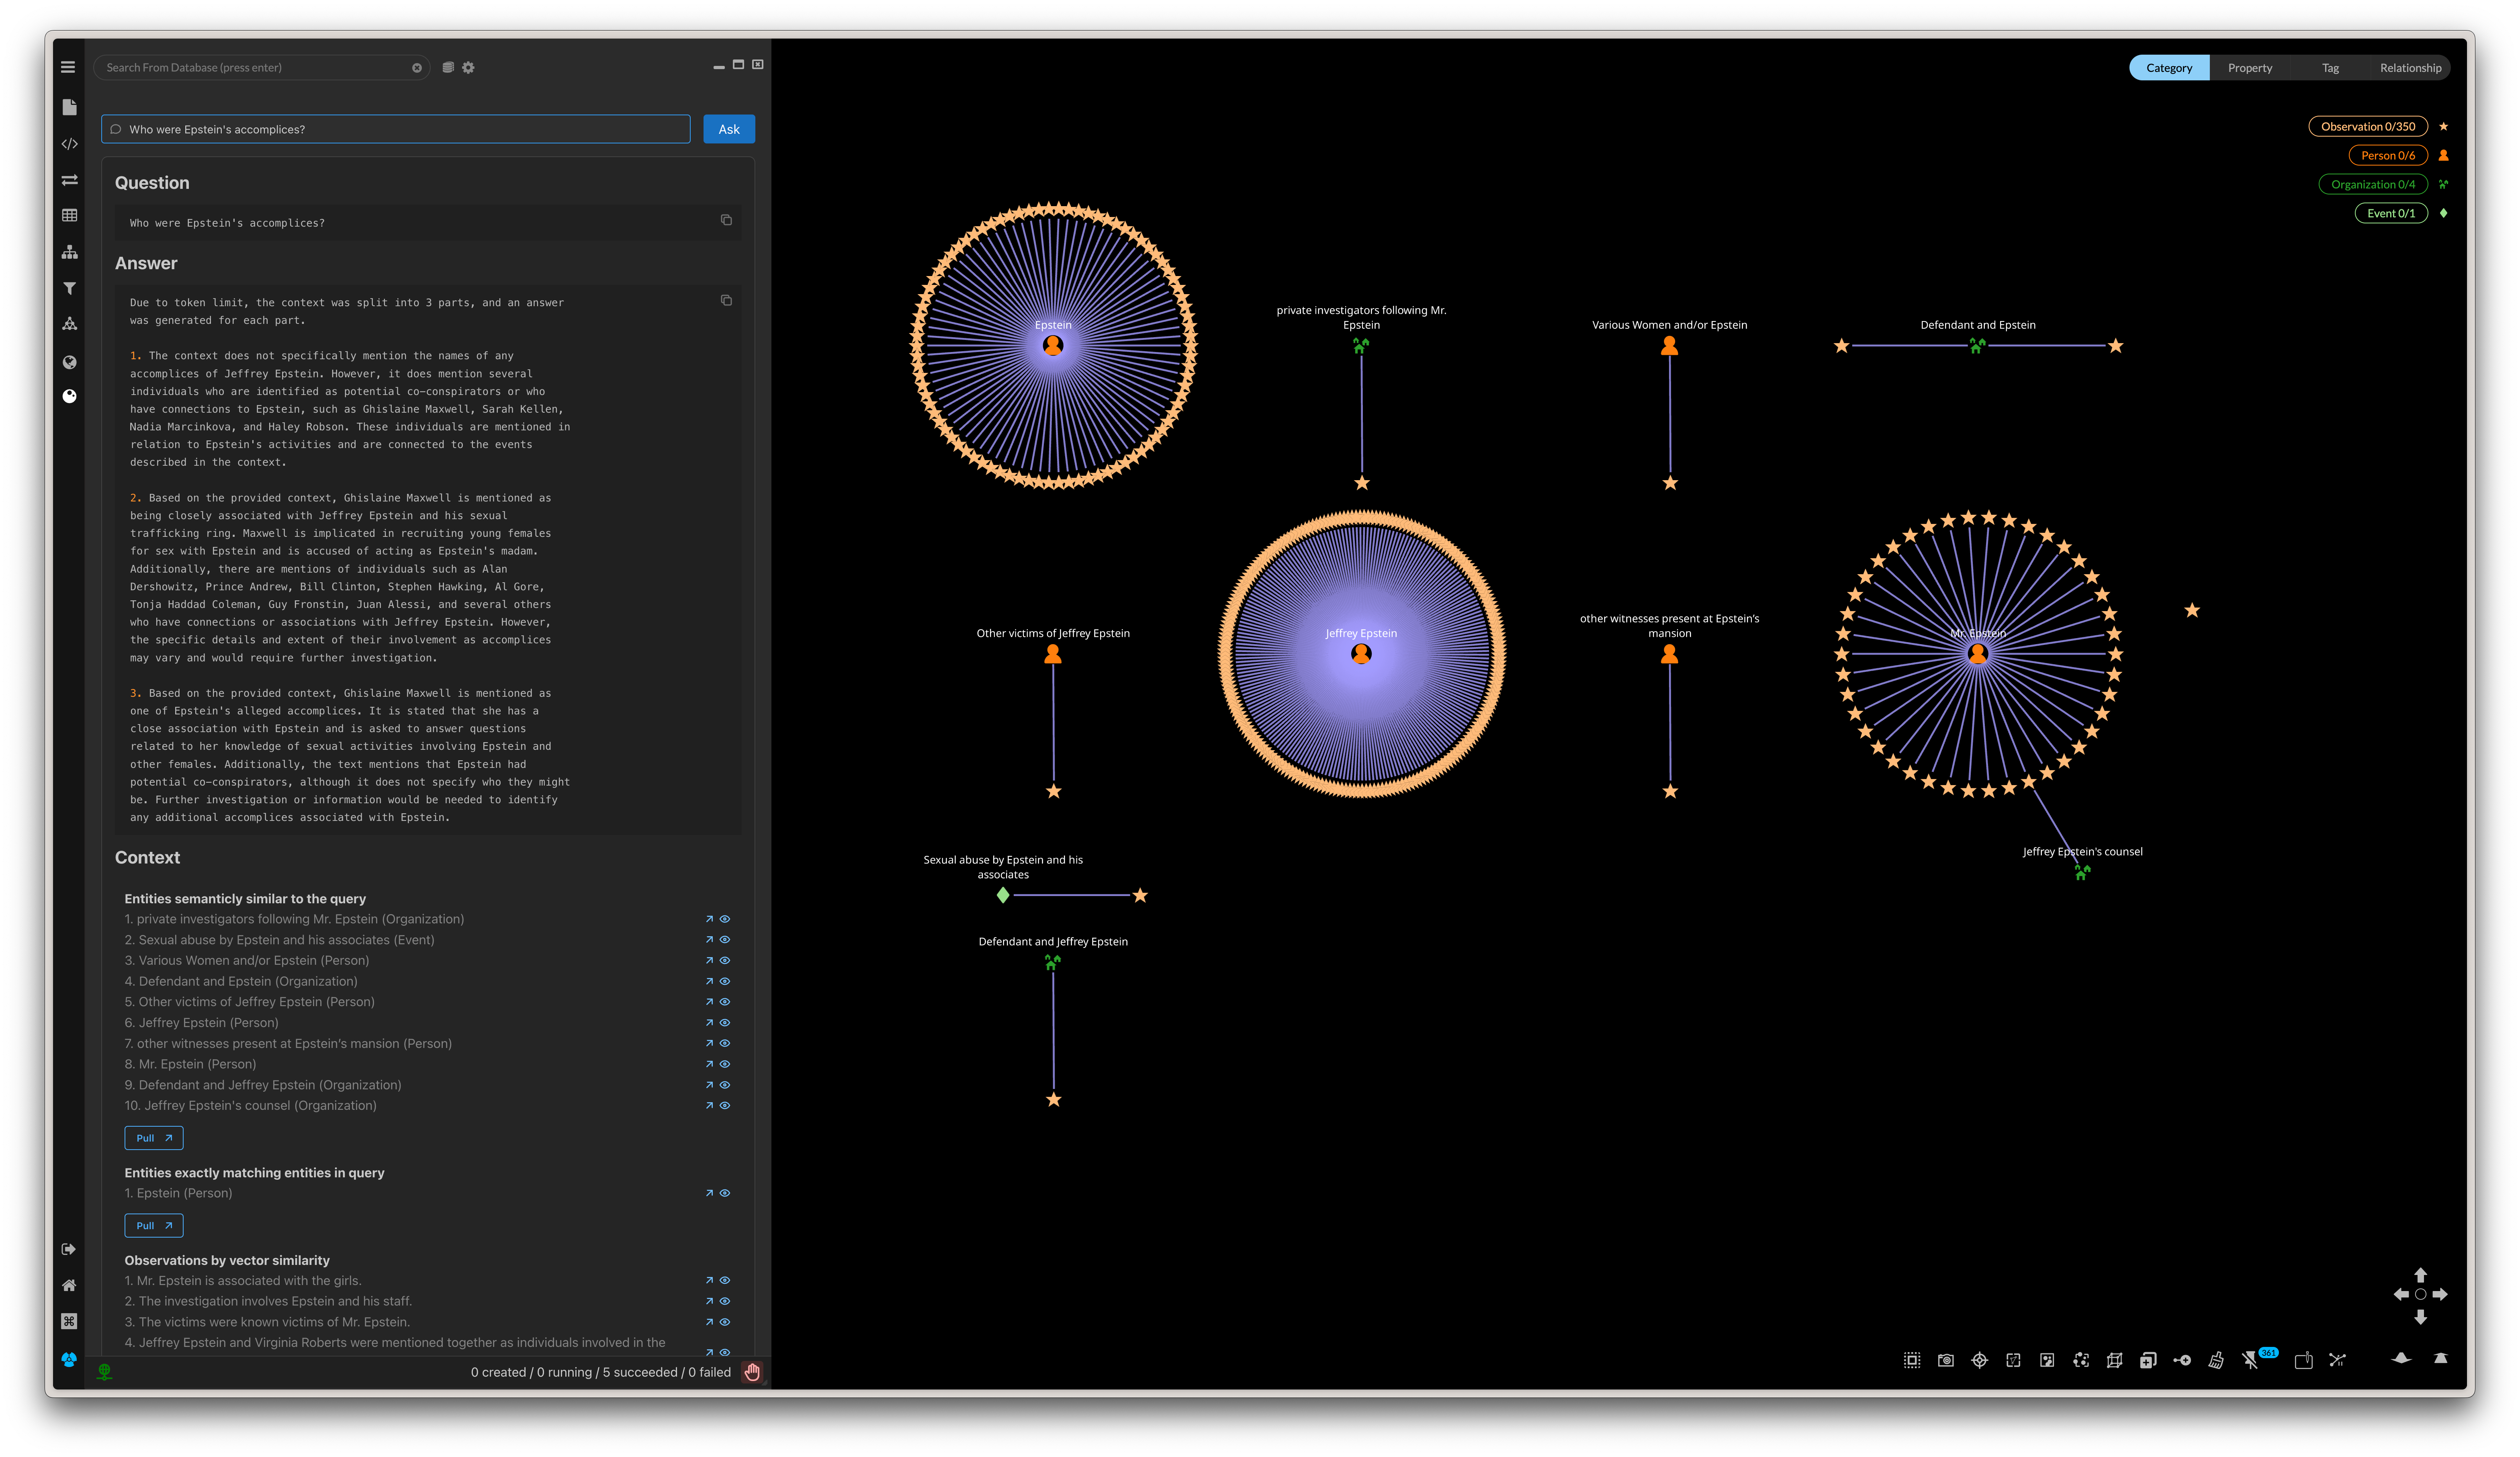Click the red stop hand icon
Viewport: 2520px width, 1457px height.
tap(752, 1372)
